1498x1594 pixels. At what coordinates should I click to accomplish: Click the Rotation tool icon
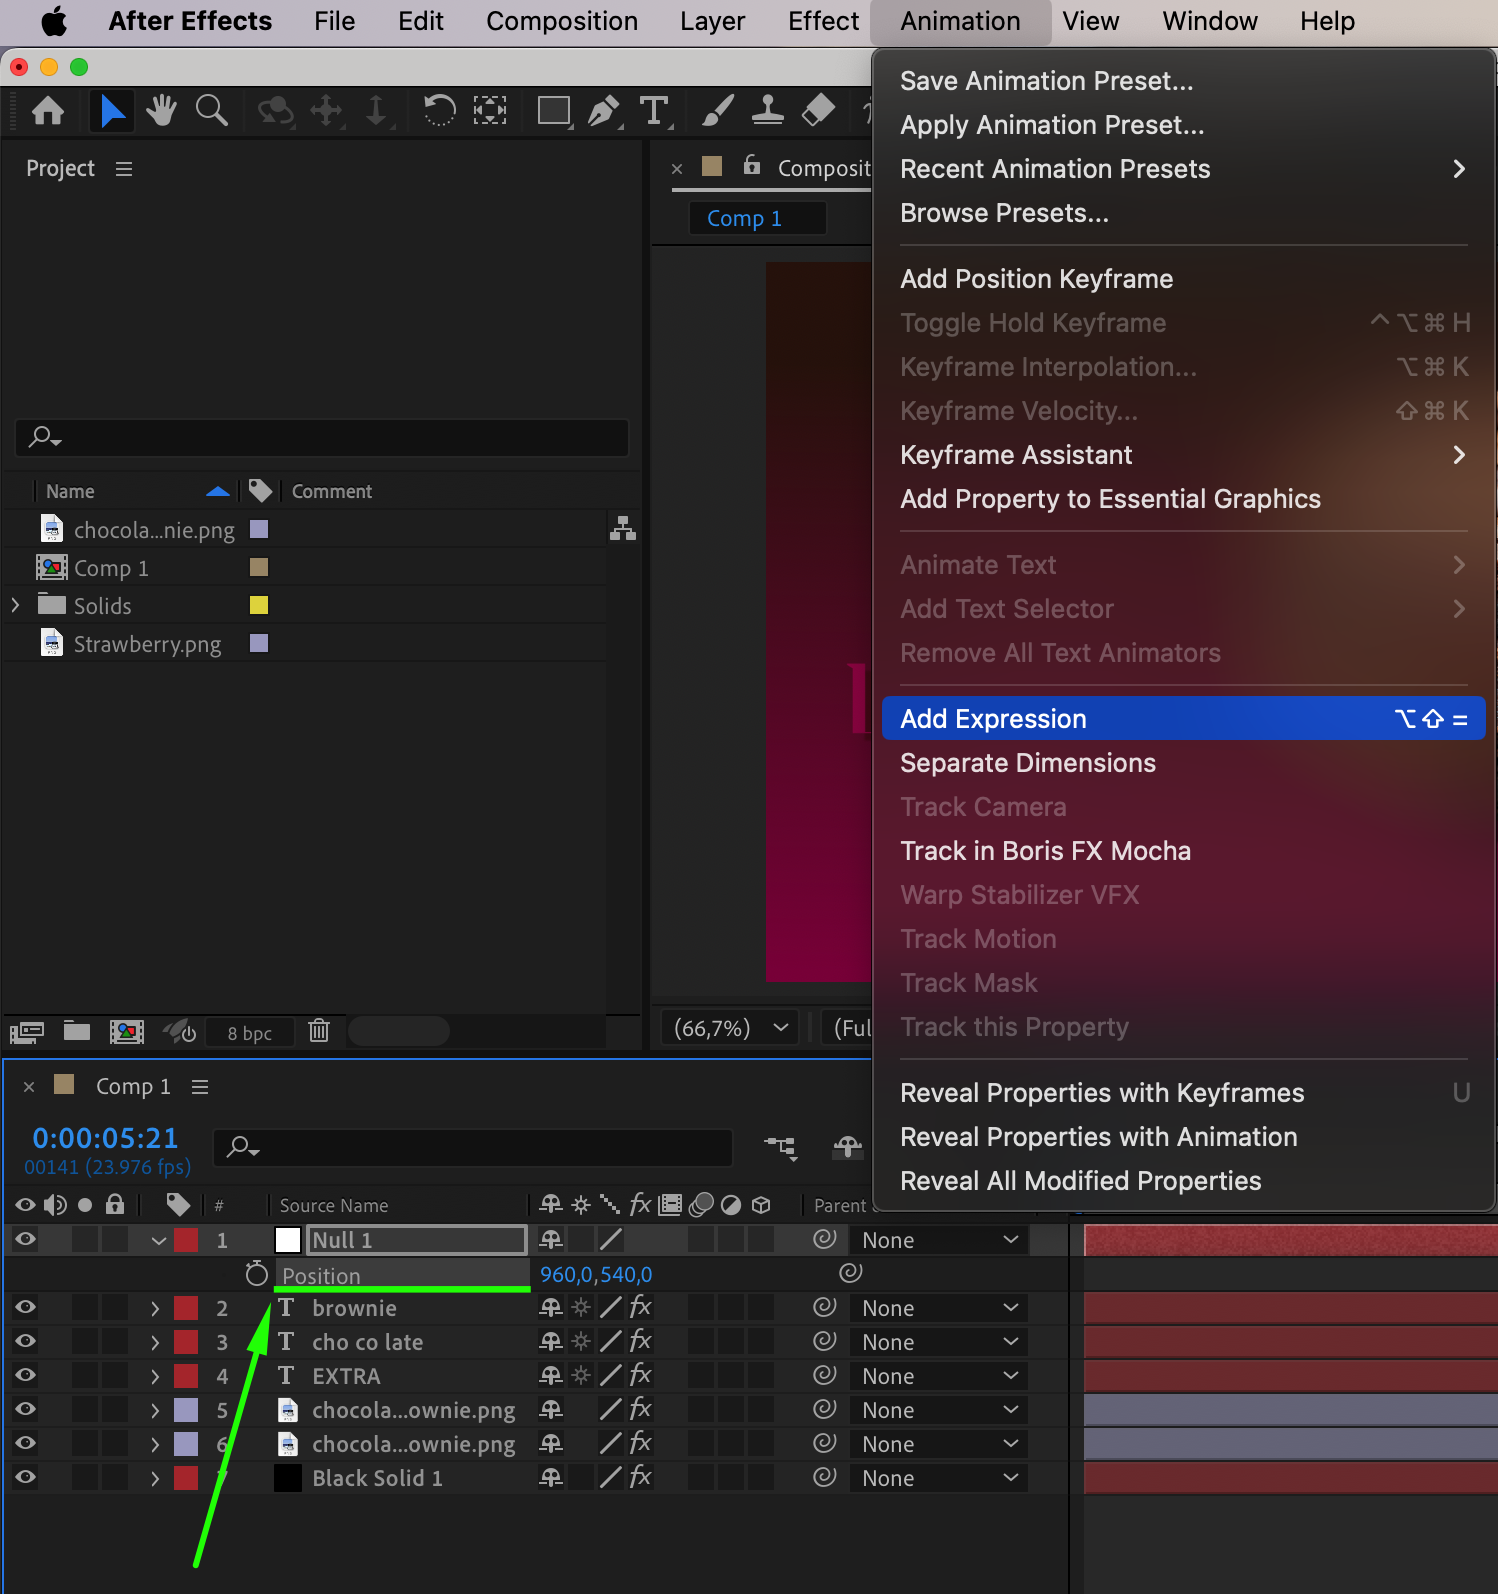pos(439,110)
